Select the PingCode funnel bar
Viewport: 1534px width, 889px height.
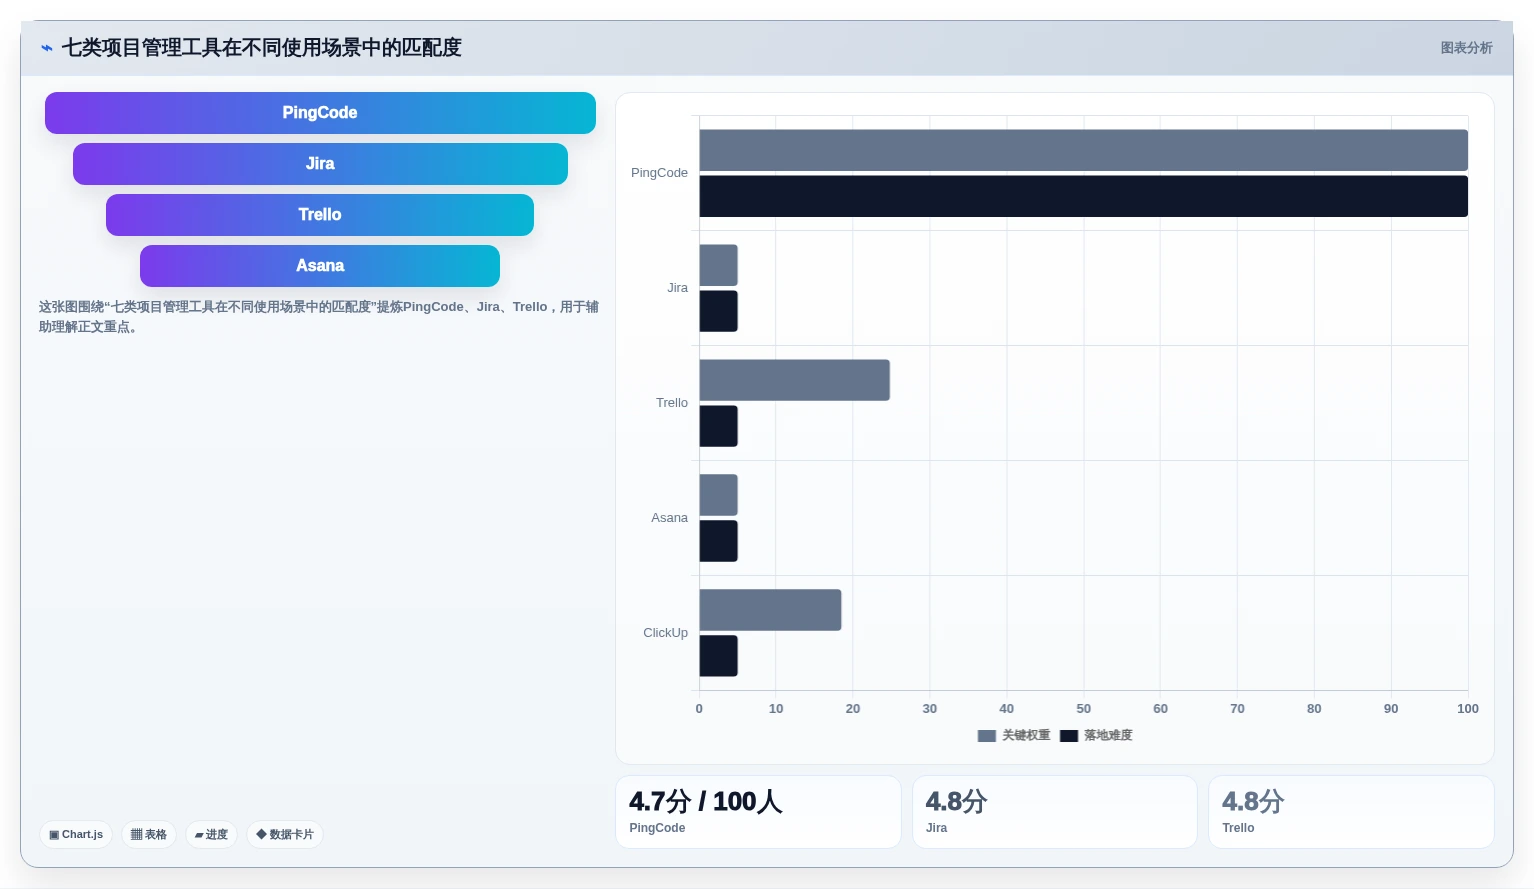[320, 113]
